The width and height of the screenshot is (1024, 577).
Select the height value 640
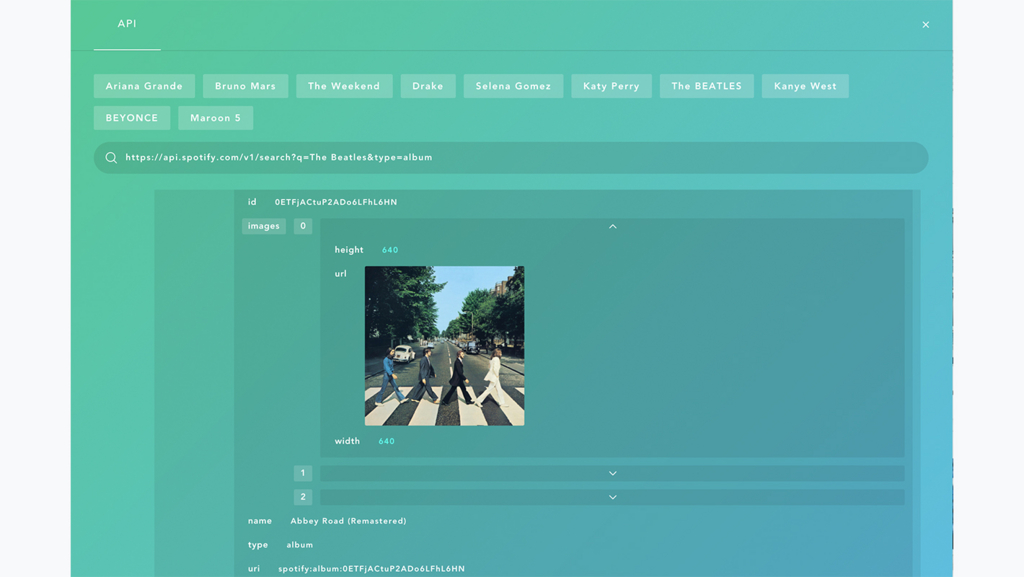point(390,250)
